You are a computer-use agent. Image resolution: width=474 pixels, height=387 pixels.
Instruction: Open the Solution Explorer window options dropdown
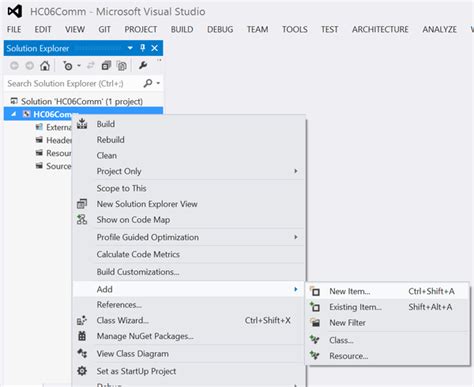coord(130,48)
